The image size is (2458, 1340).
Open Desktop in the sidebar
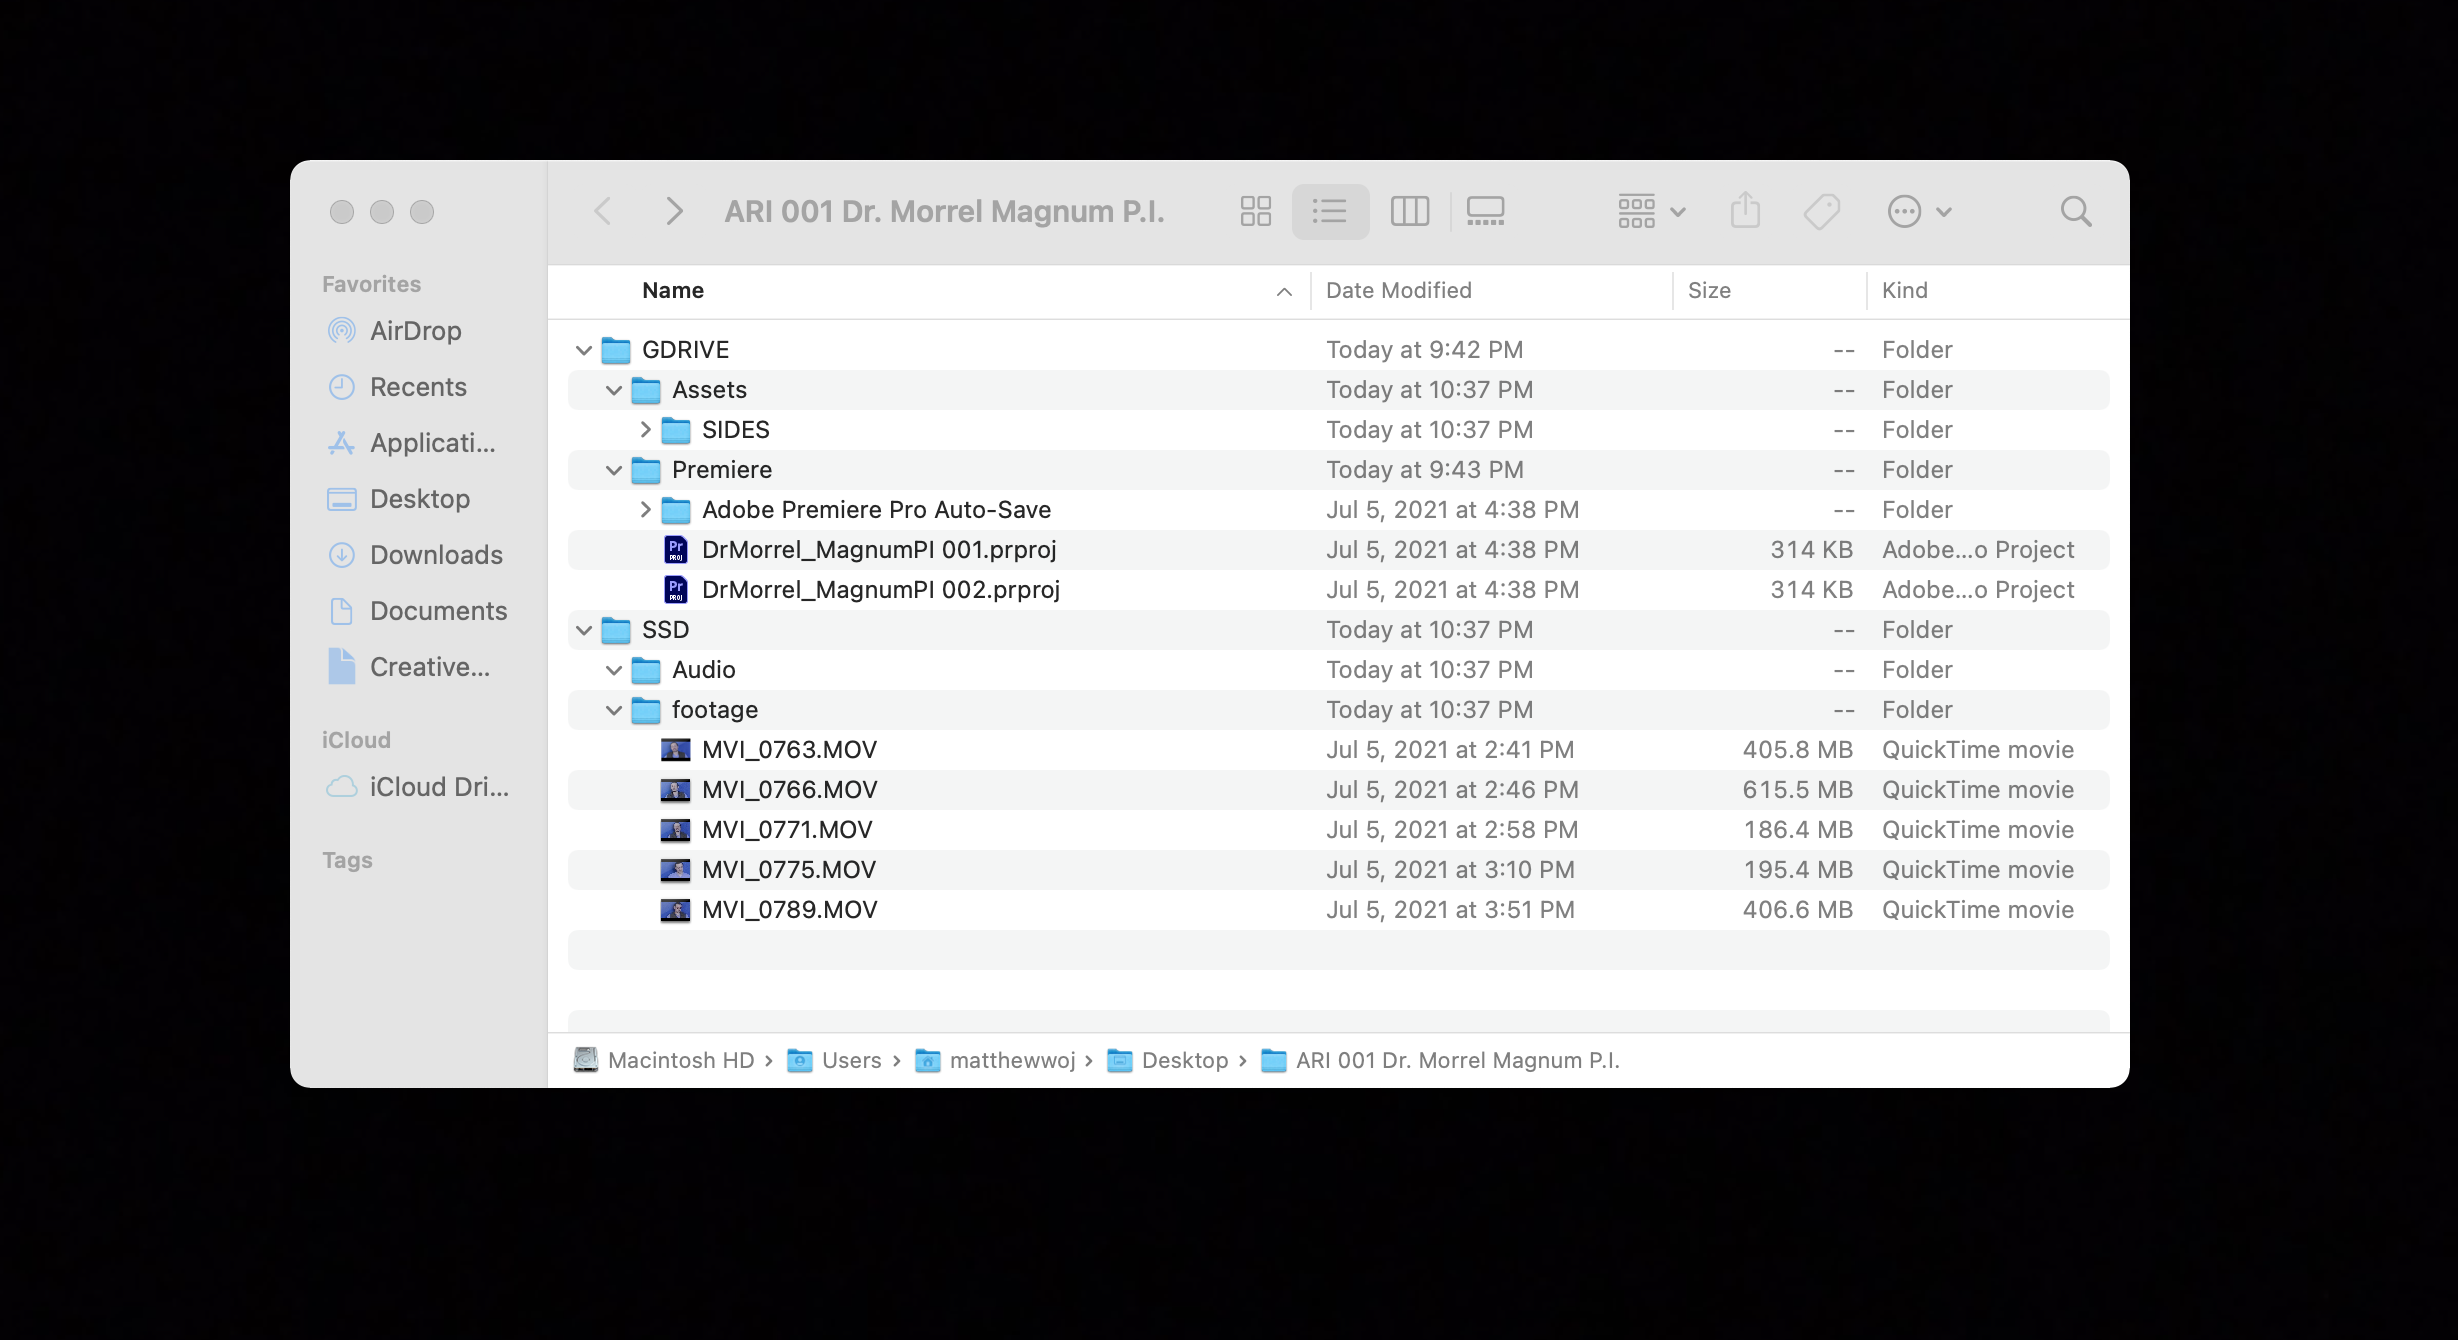tap(420, 499)
